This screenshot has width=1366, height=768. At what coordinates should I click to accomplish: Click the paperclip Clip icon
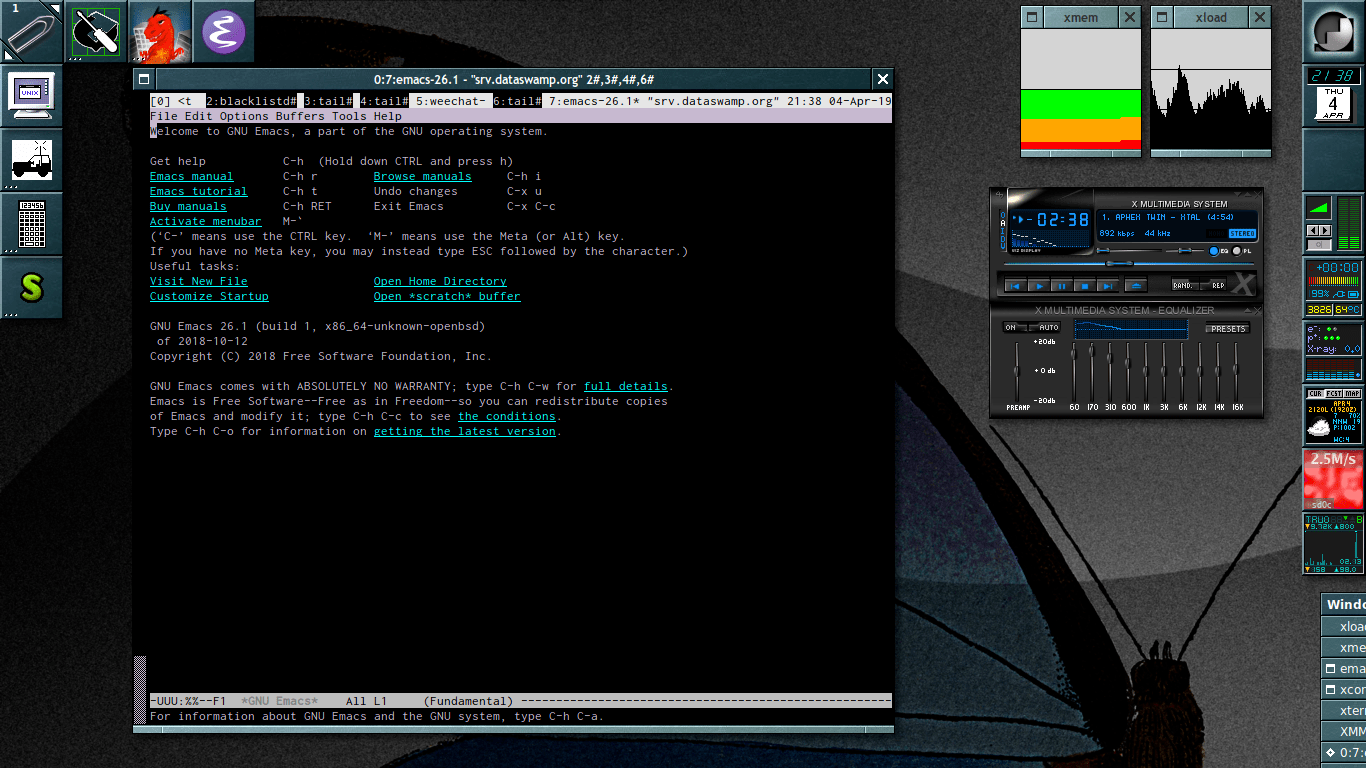pyautogui.click(x=32, y=32)
